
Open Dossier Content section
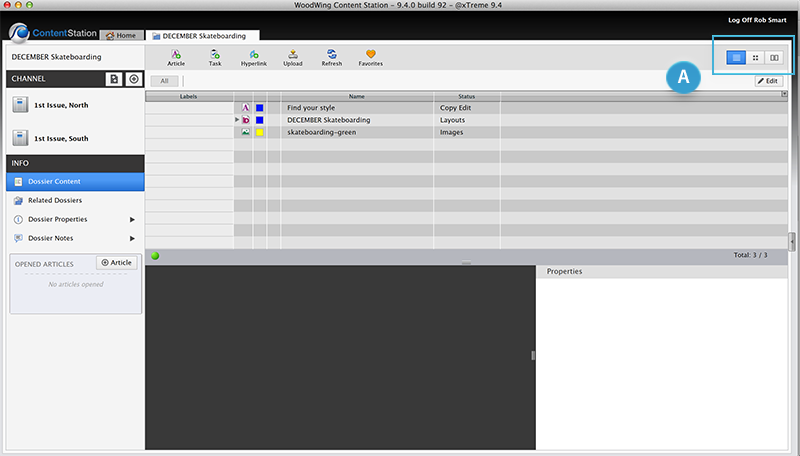(x=75, y=182)
